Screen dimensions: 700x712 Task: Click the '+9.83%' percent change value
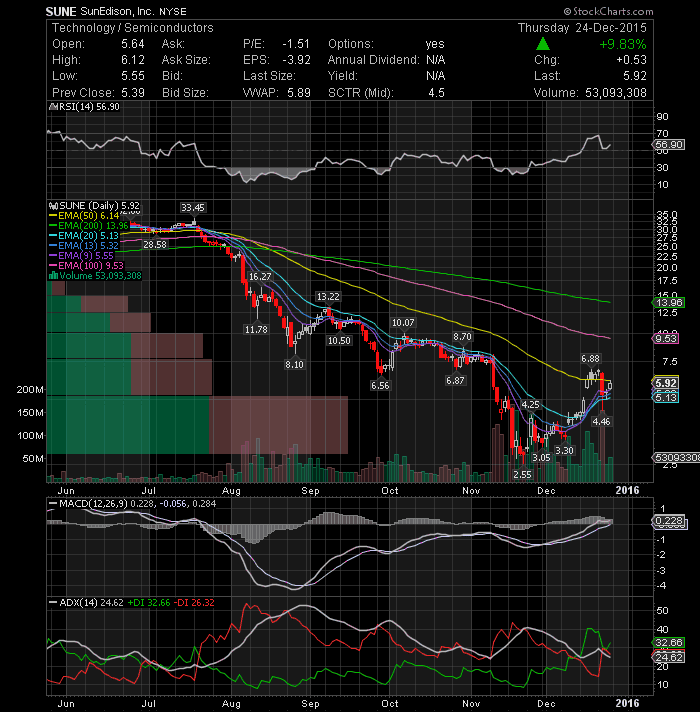(622, 44)
